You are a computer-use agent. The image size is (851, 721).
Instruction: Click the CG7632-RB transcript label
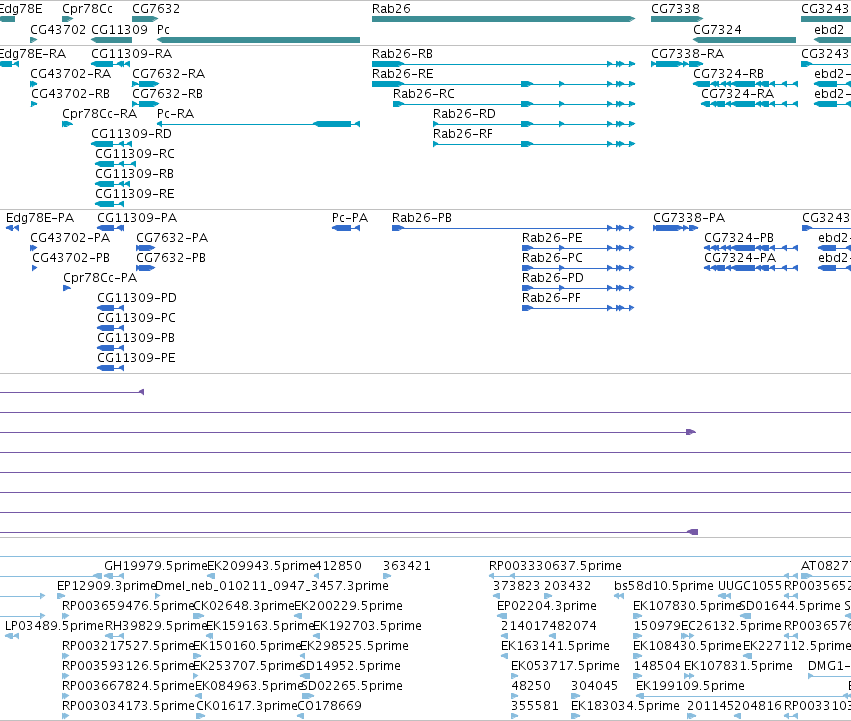point(167,94)
